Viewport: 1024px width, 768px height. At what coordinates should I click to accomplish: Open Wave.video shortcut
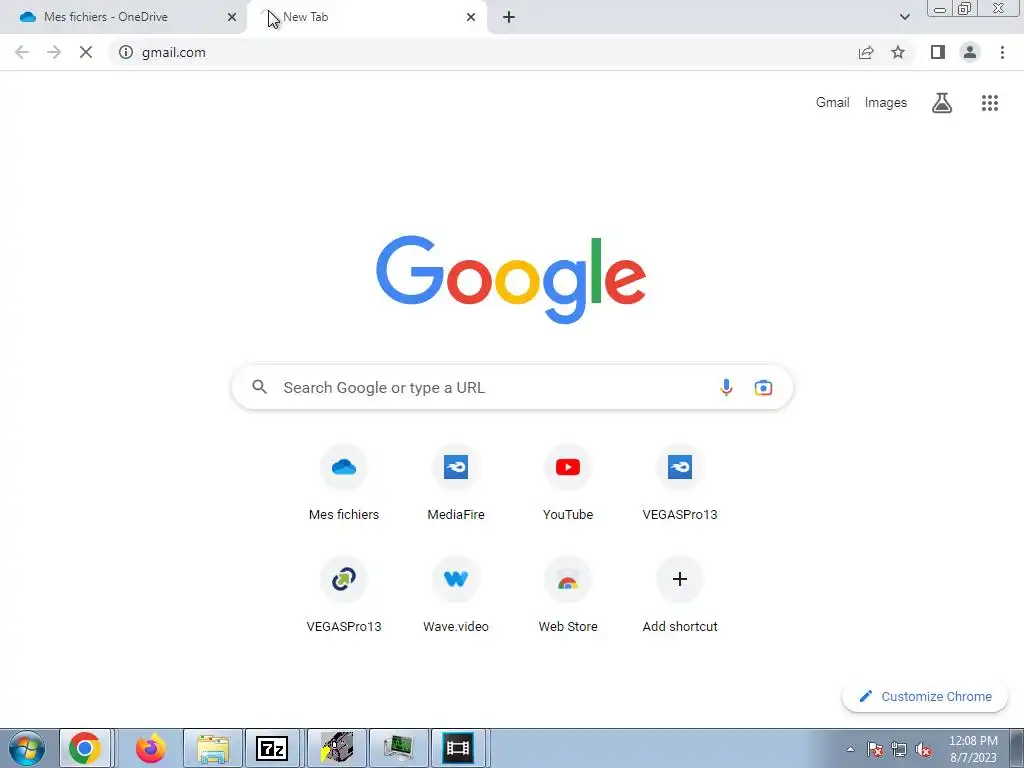click(x=456, y=594)
